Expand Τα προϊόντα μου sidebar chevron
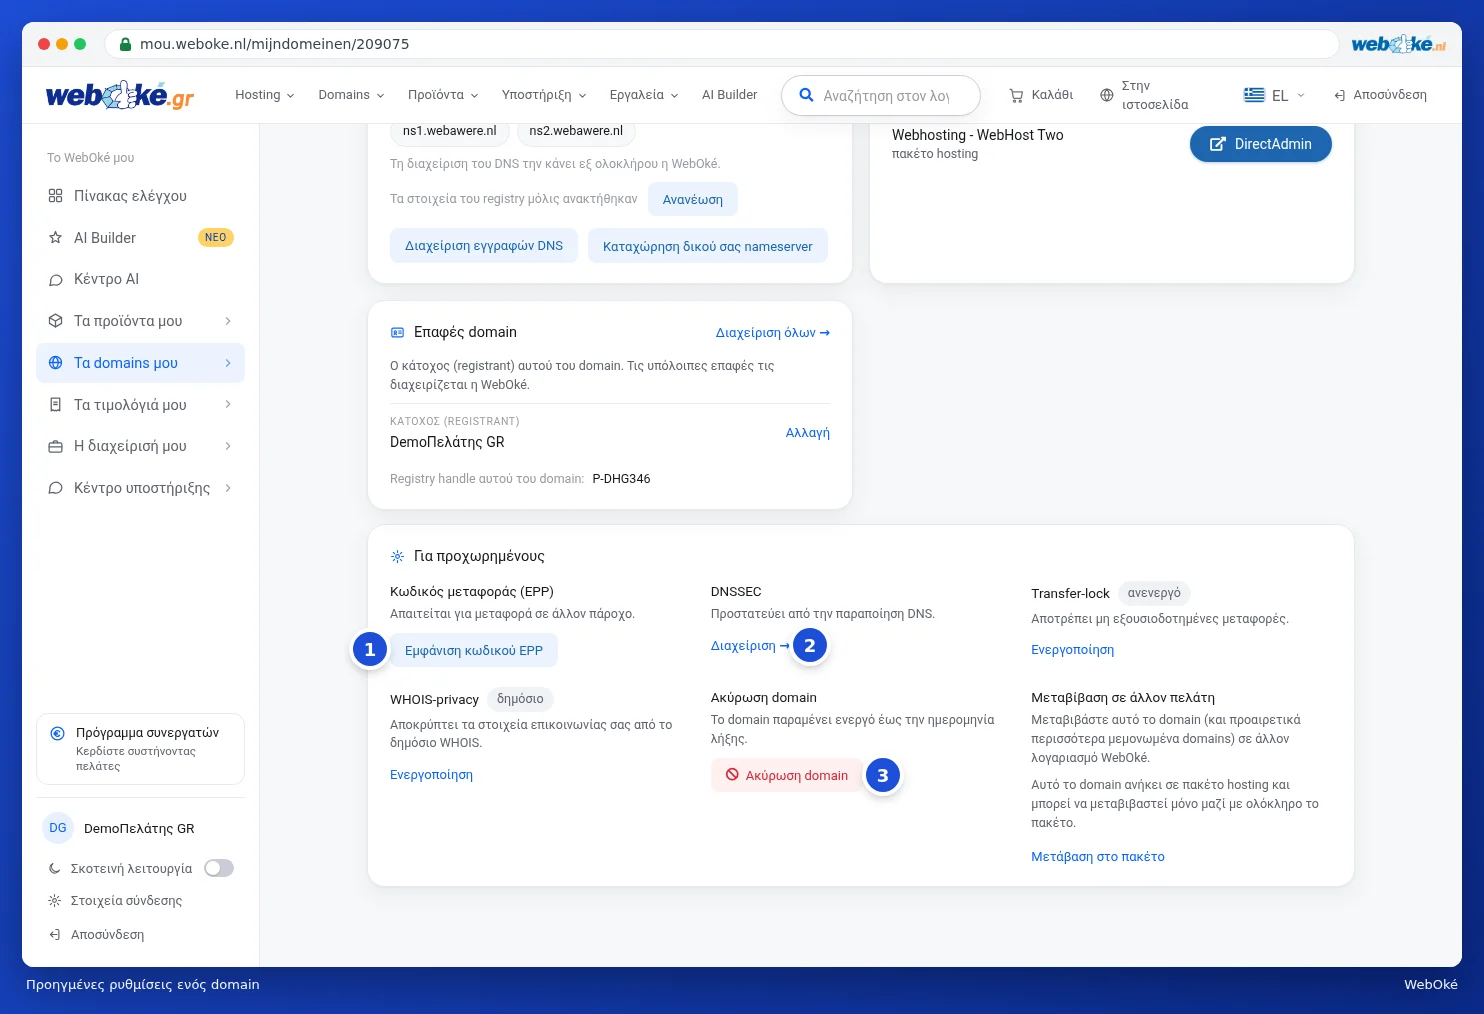This screenshot has height=1014, width=1484. 228,321
